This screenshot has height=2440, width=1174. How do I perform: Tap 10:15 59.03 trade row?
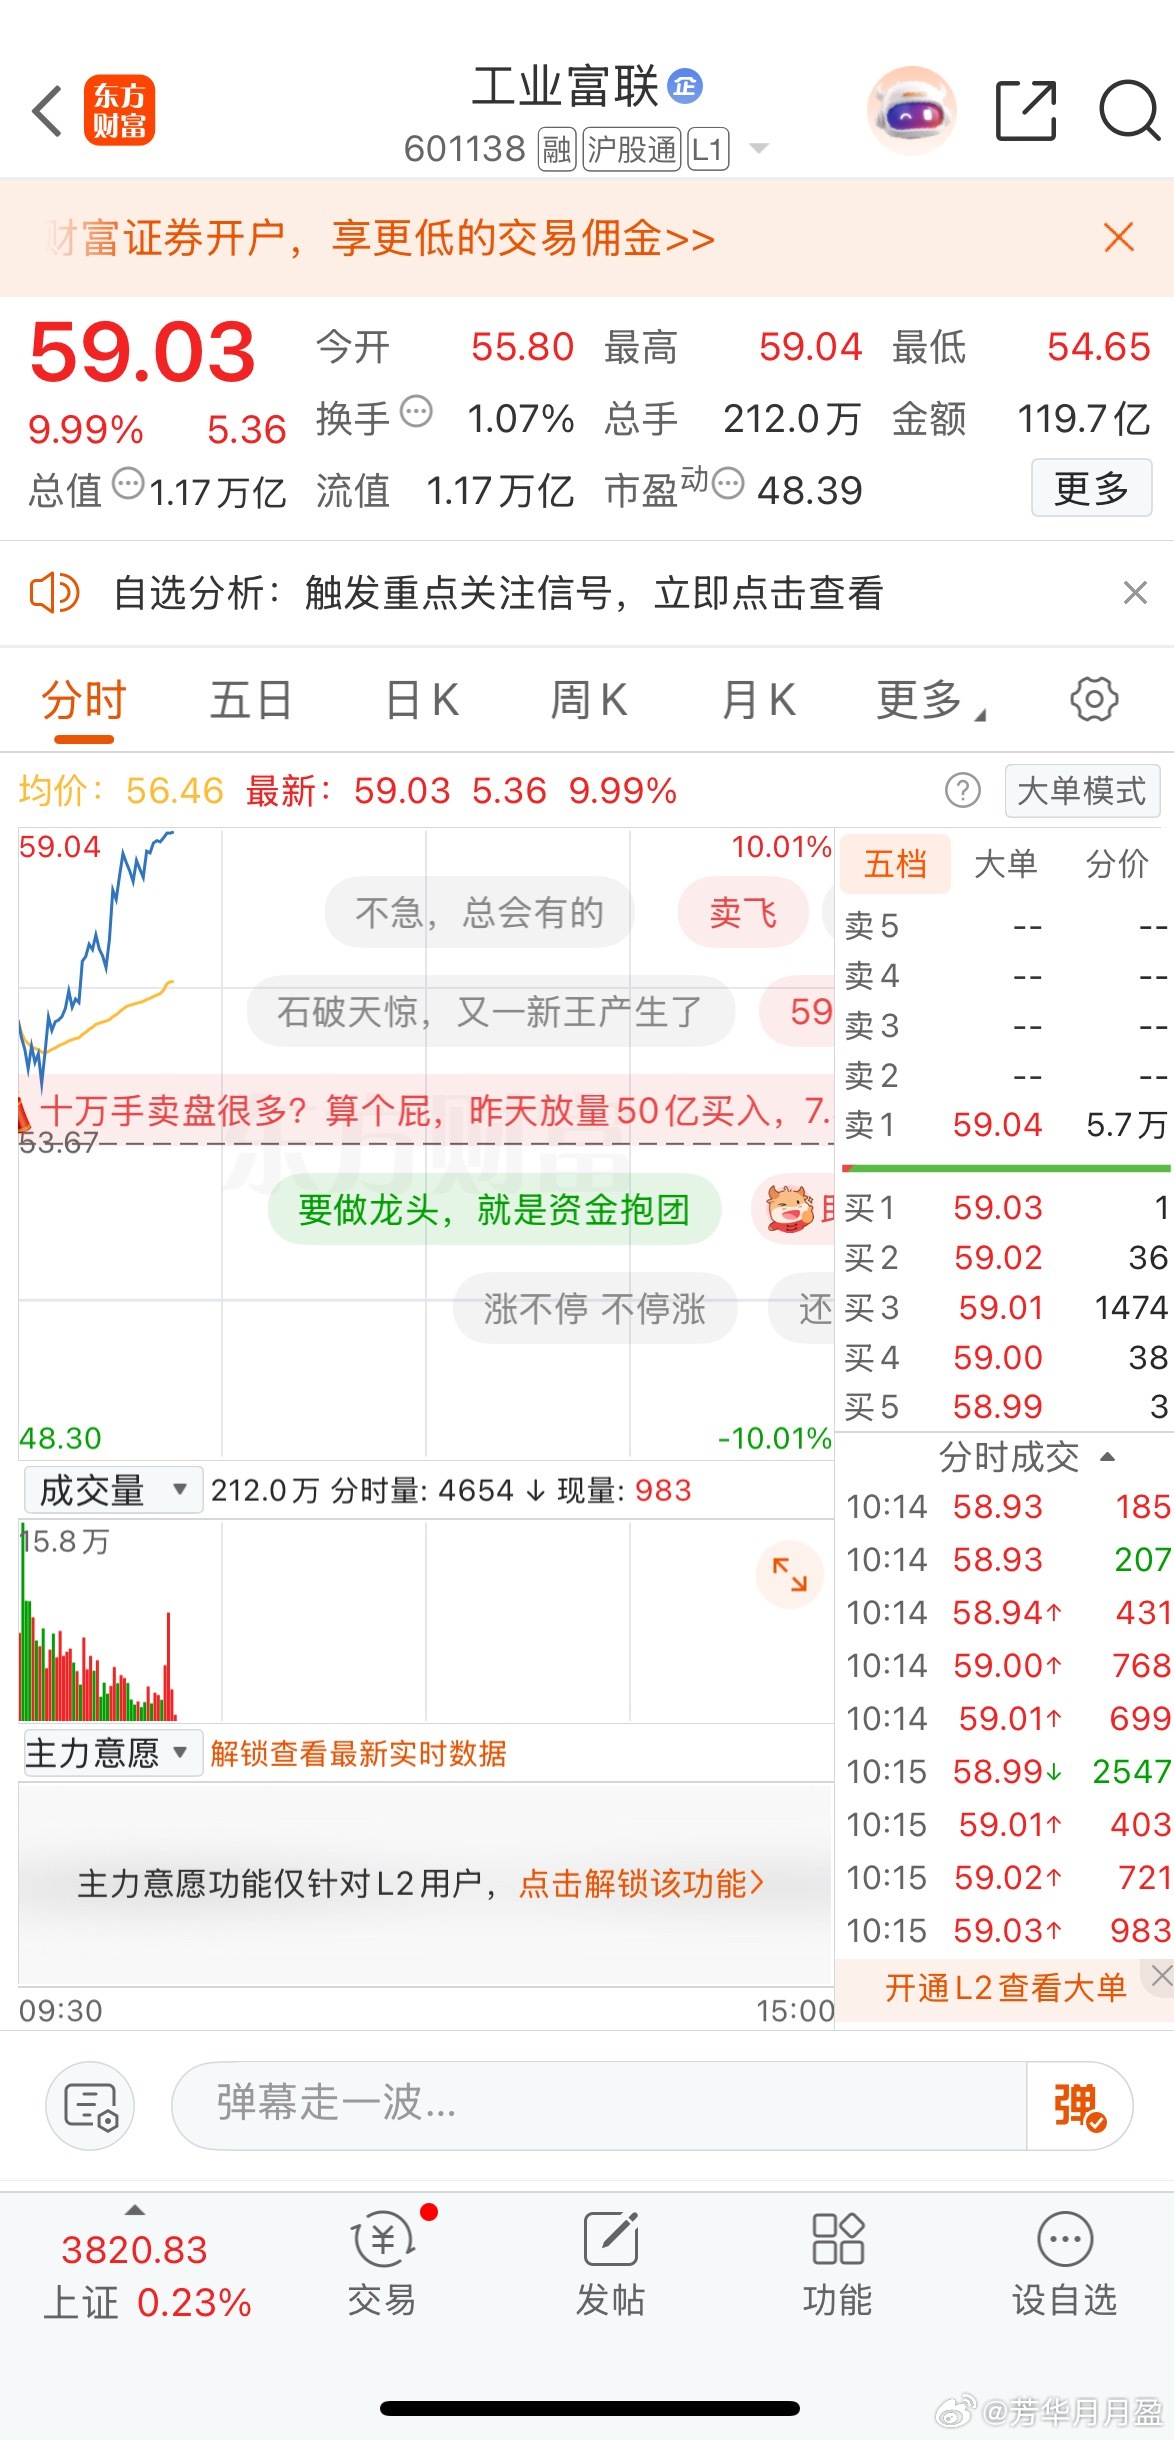(x=1008, y=1930)
